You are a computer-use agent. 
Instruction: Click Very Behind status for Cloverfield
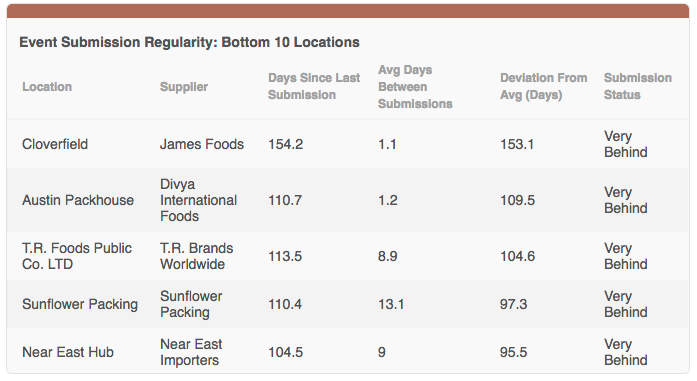coord(625,144)
